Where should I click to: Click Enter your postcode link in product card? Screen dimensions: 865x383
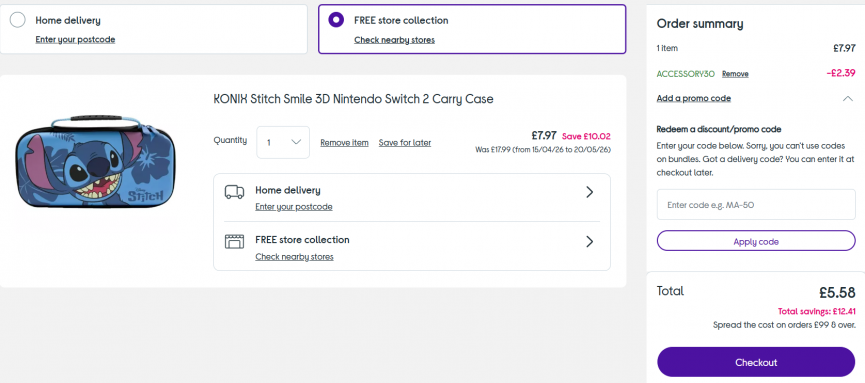(293, 206)
